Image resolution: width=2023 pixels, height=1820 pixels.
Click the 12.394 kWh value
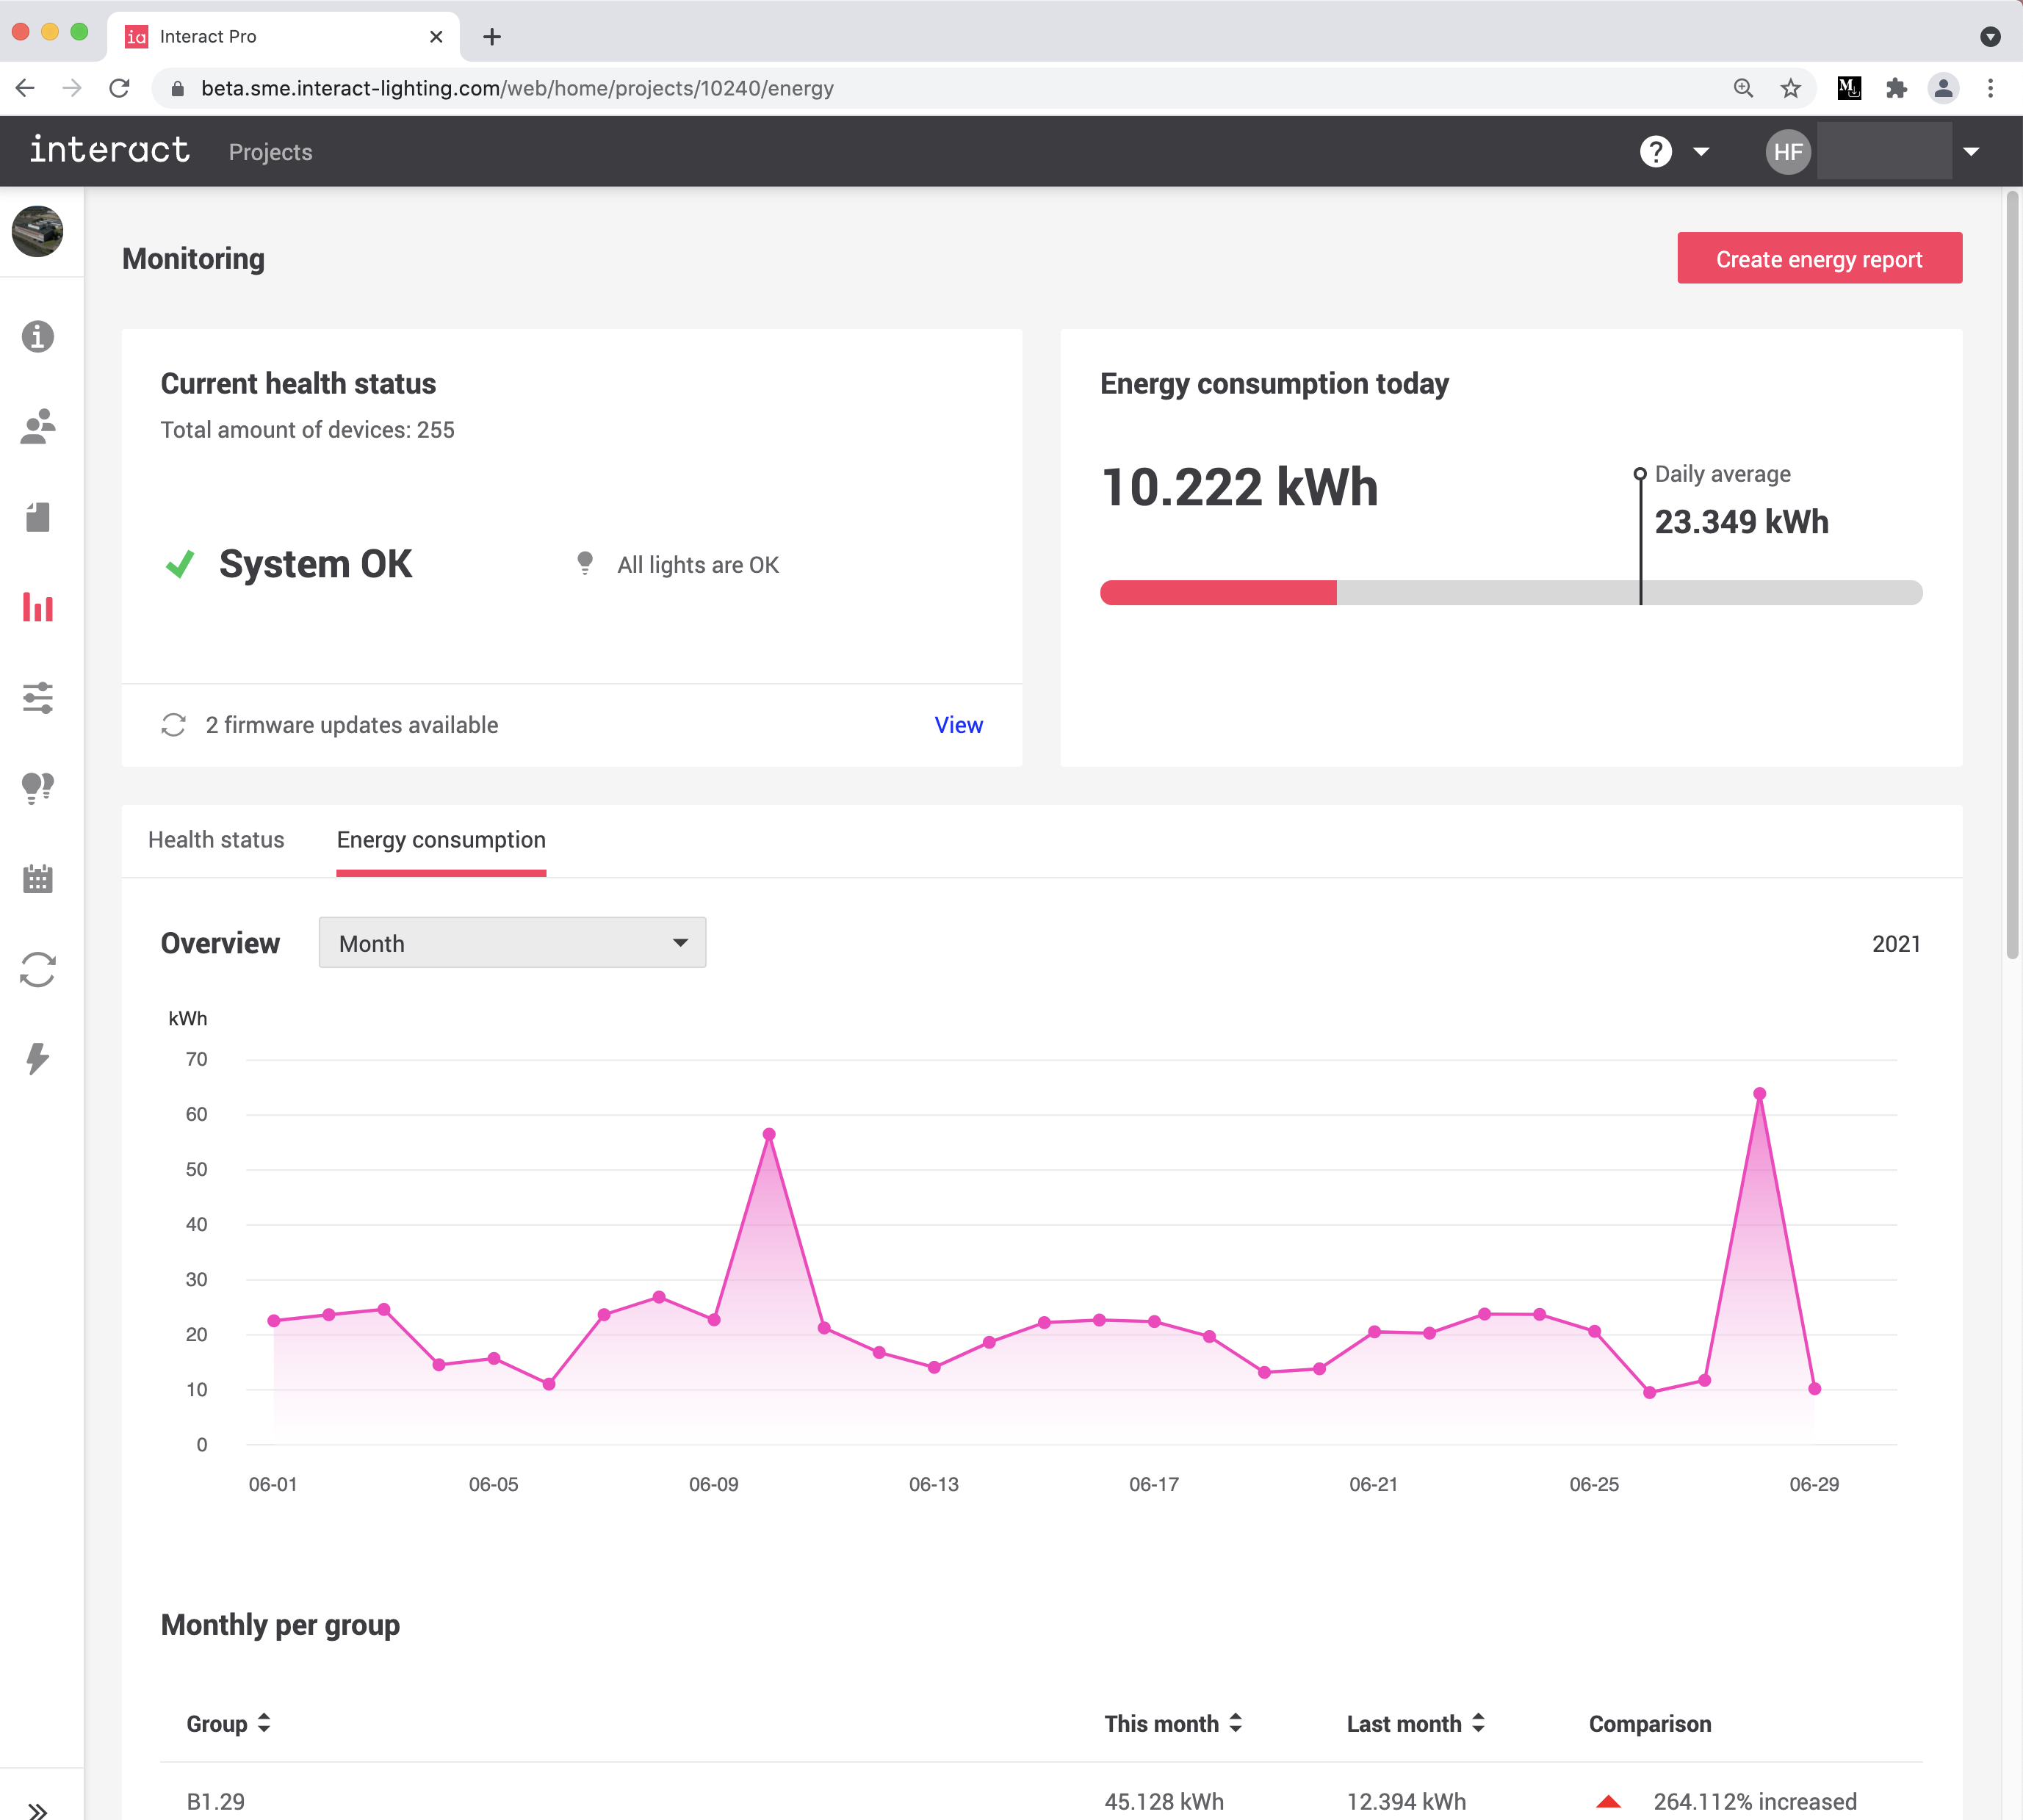1406,1801
